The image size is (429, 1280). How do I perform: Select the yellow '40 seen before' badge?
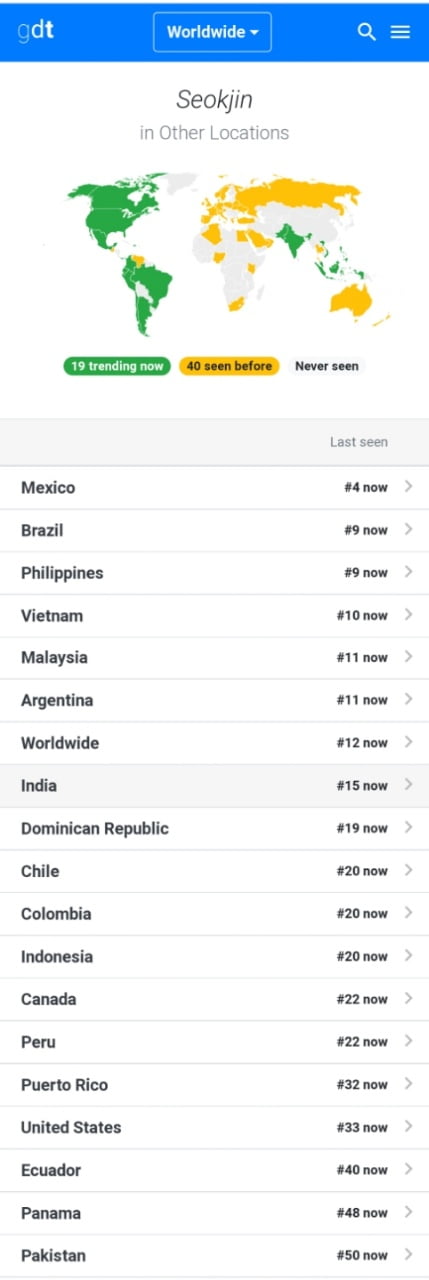click(229, 366)
